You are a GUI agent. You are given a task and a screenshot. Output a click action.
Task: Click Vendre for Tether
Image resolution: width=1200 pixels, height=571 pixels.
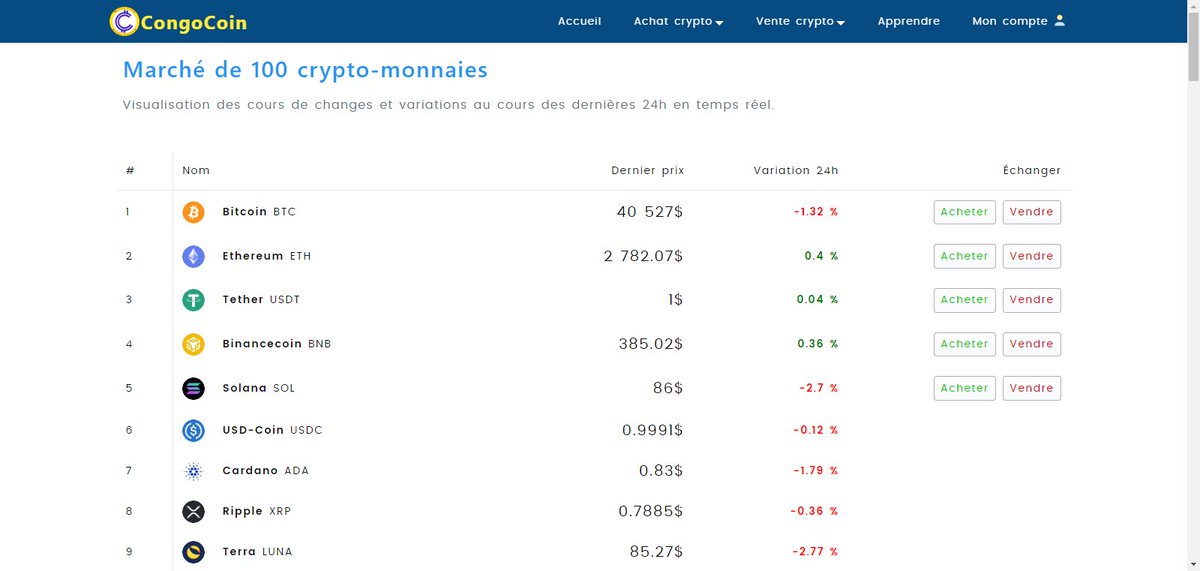[1032, 300]
